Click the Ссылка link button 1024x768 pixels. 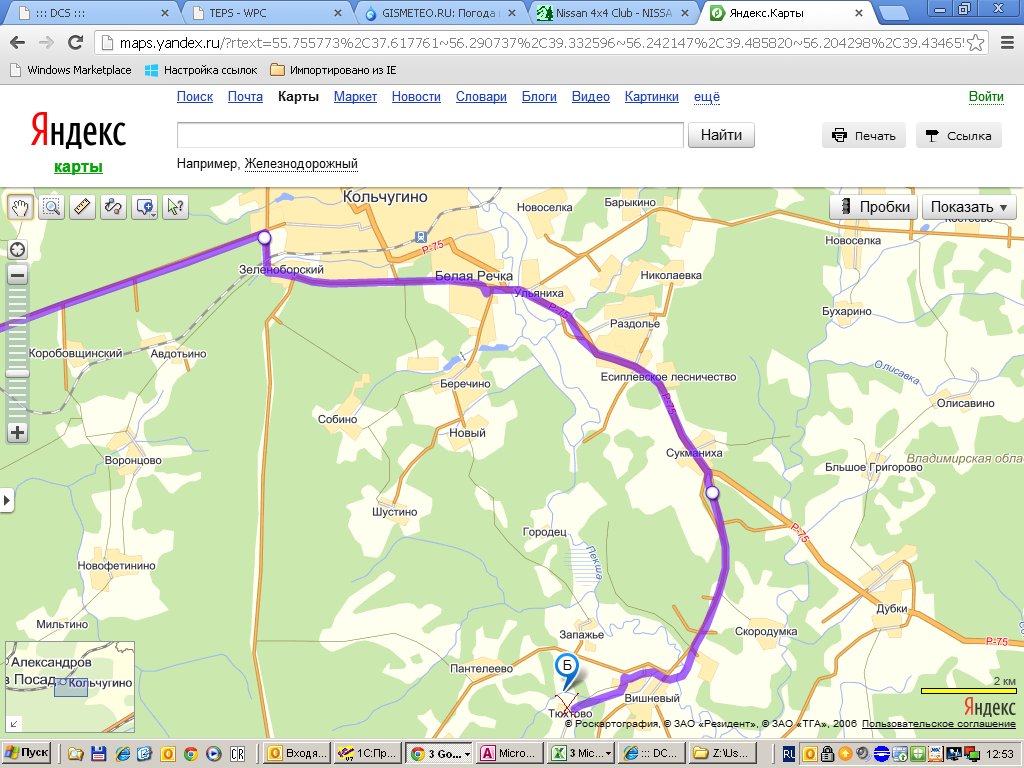pos(959,136)
